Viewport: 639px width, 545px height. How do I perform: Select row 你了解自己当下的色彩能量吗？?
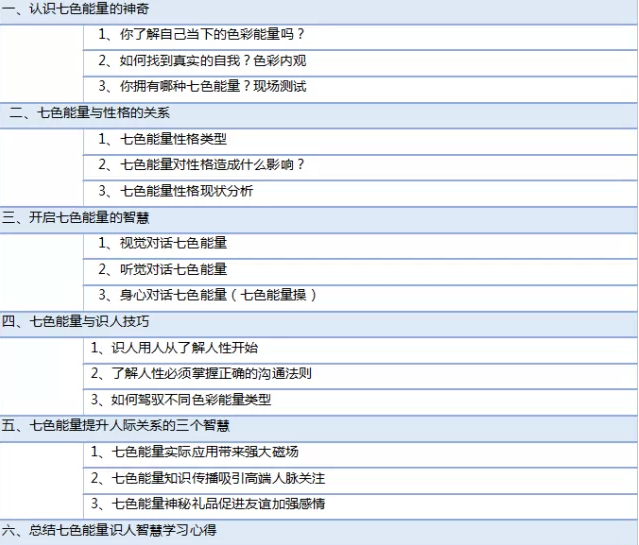[x=360, y=38]
